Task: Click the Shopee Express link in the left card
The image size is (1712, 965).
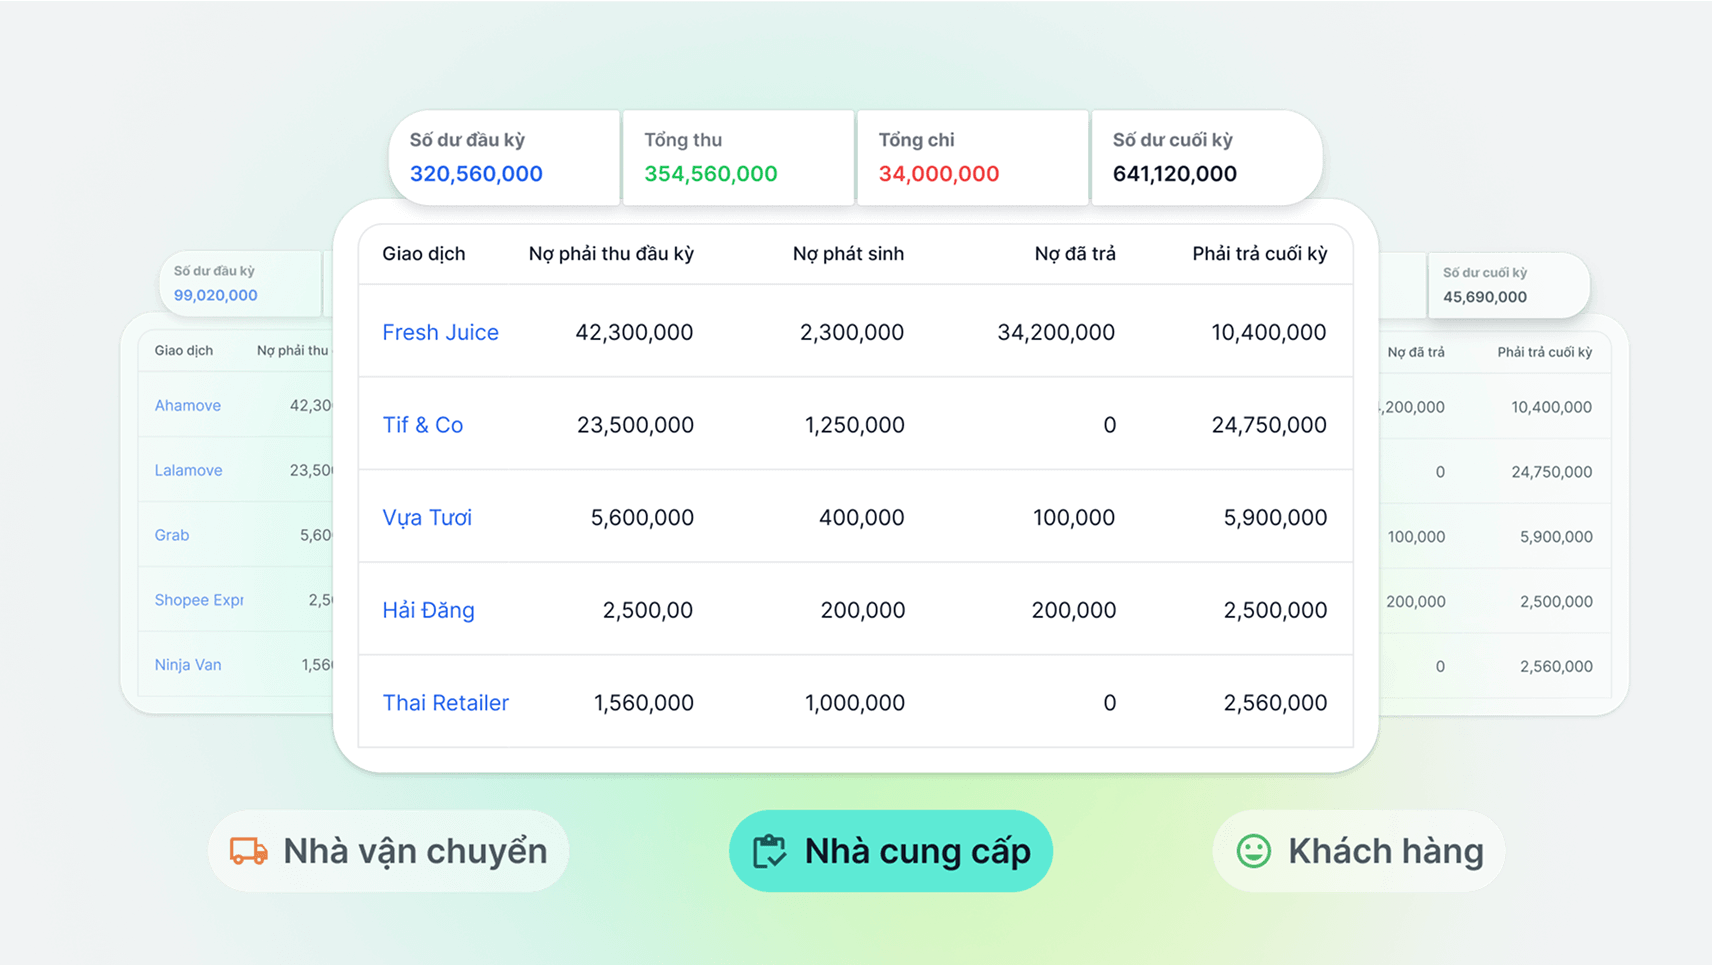Action: 199,600
